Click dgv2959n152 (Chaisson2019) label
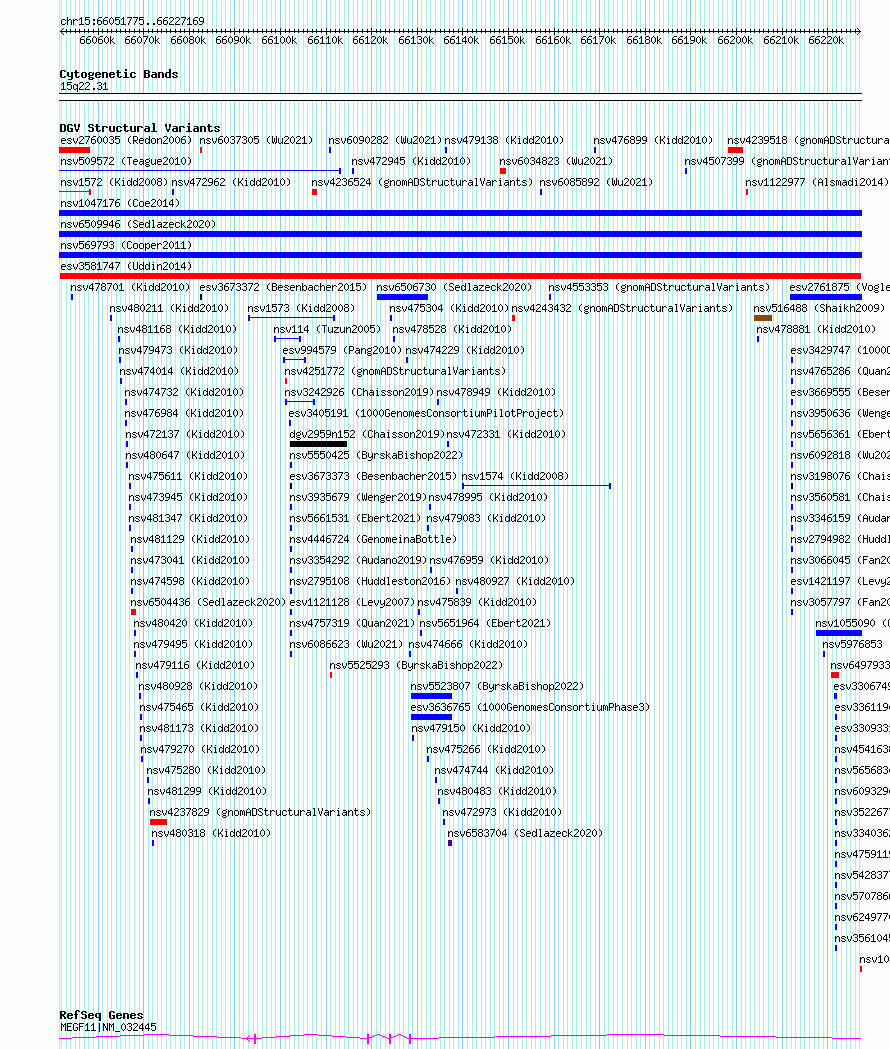This screenshot has height=1049, width=890. point(367,434)
